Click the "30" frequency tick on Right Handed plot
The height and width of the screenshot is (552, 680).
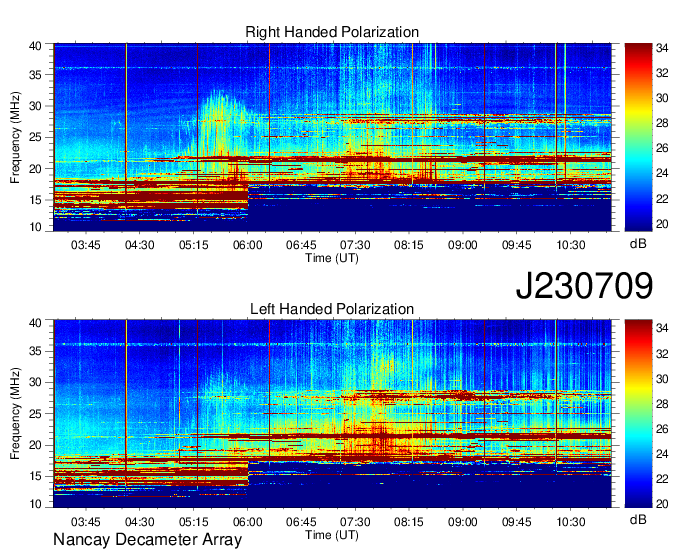tap(35, 106)
